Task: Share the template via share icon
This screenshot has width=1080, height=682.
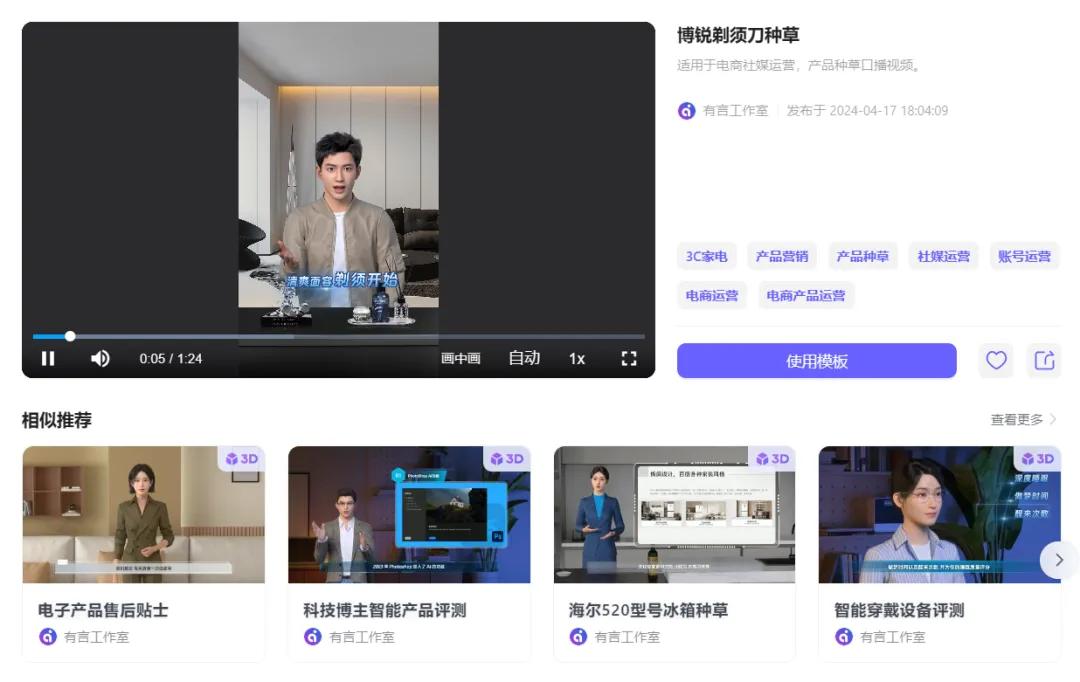Action: coord(1044,361)
